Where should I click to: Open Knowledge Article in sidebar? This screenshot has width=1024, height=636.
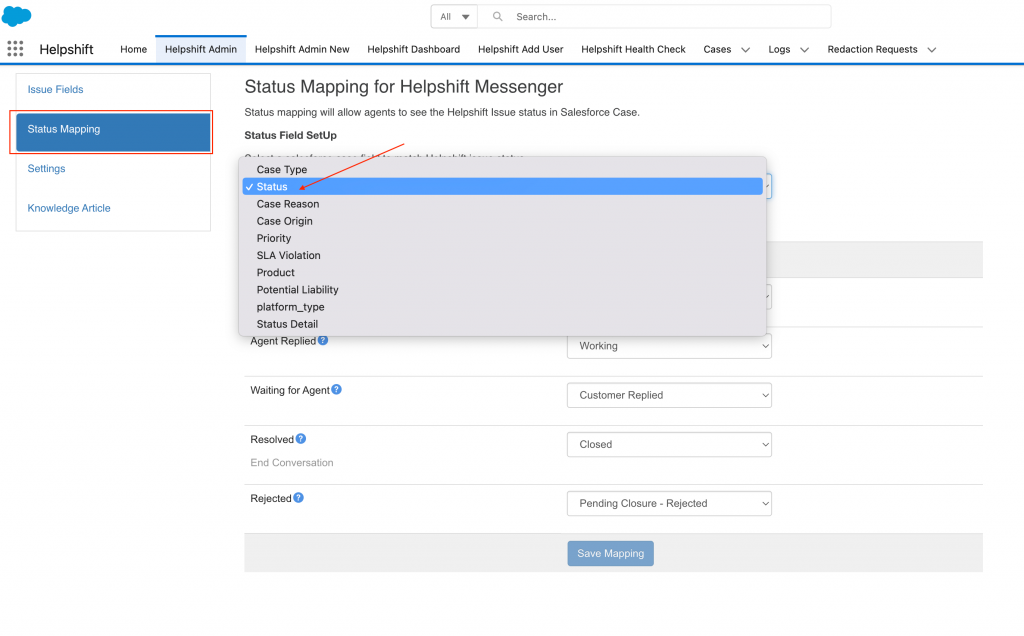[x=69, y=208]
